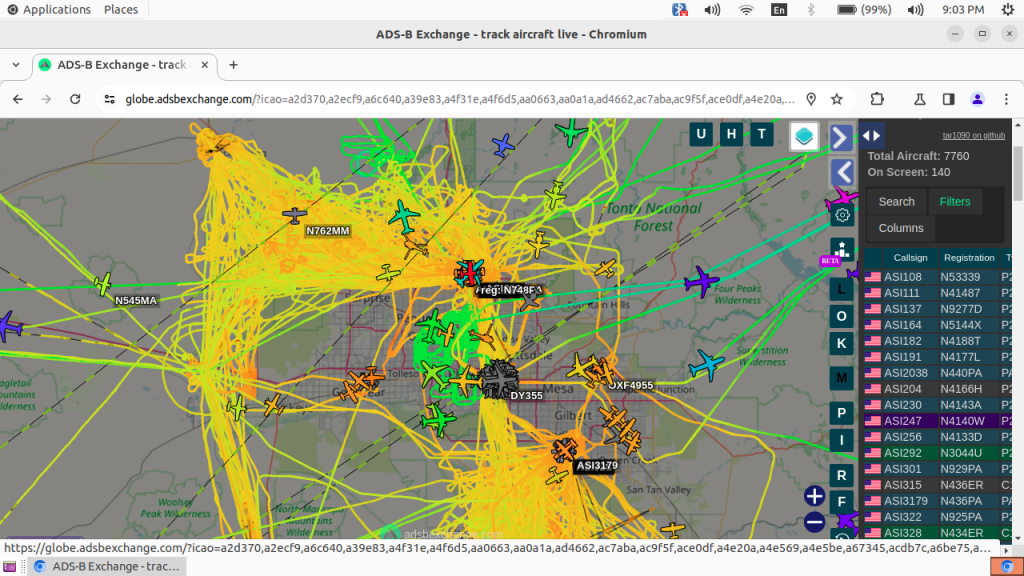Screen dimensions: 1024x576
Task: Sort table by Registration header
Action: (x=968, y=257)
